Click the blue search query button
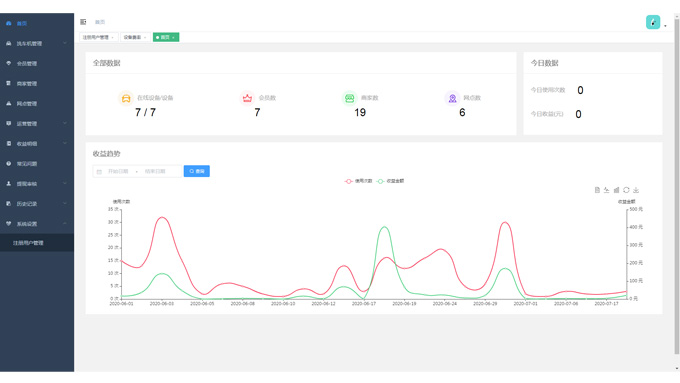The height and width of the screenshot is (383, 680). point(196,171)
